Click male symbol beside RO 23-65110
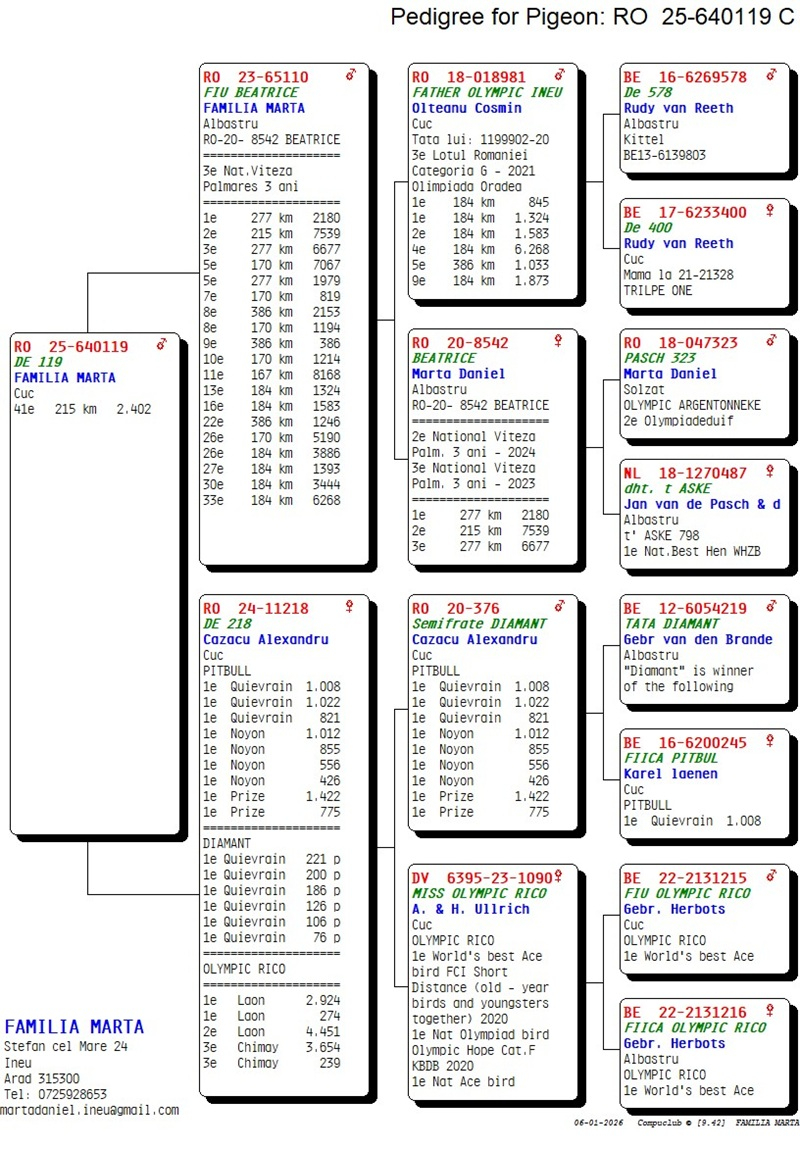The width and height of the screenshot is (800, 1149). 350,75
